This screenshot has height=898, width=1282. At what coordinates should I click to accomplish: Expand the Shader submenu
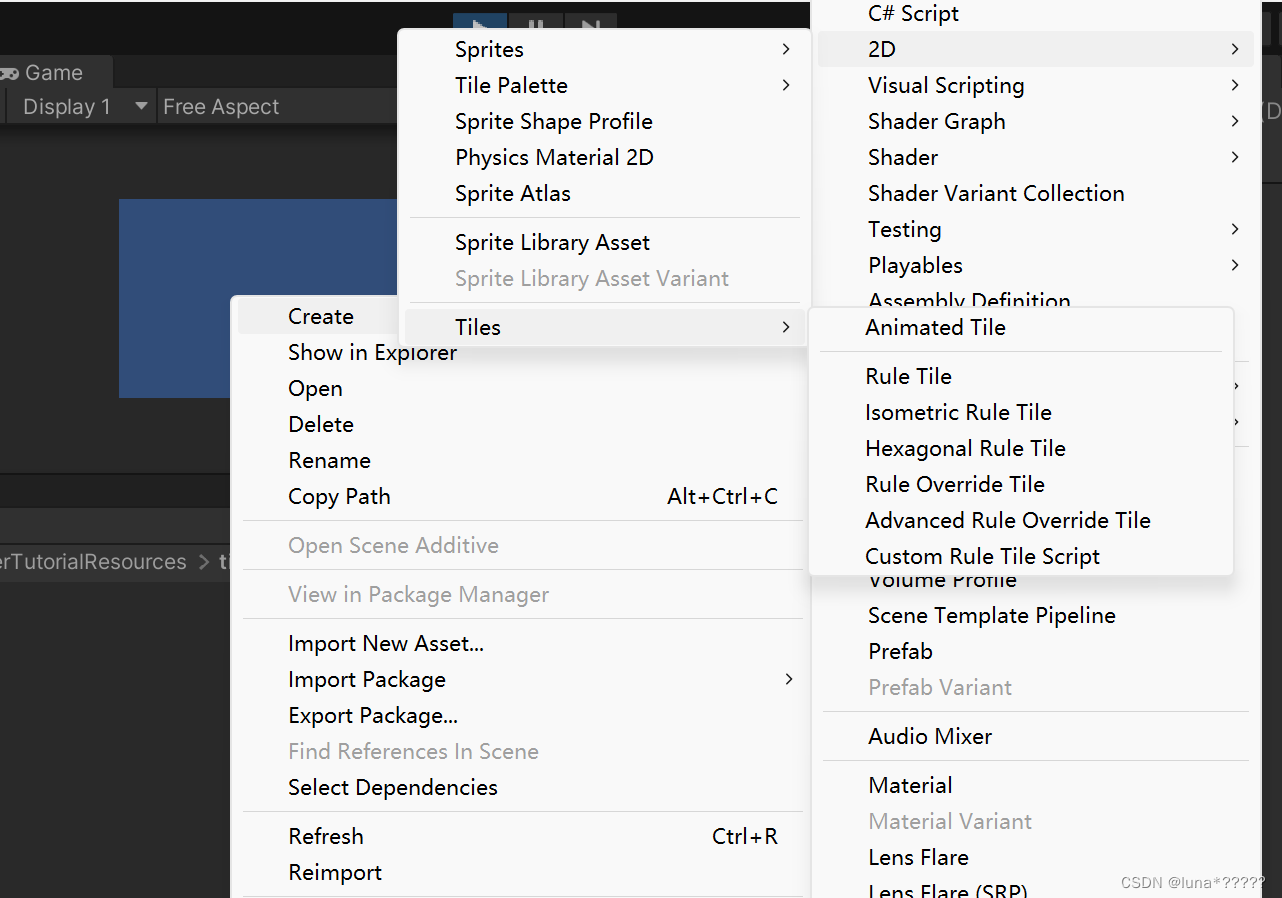coord(1036,158)
